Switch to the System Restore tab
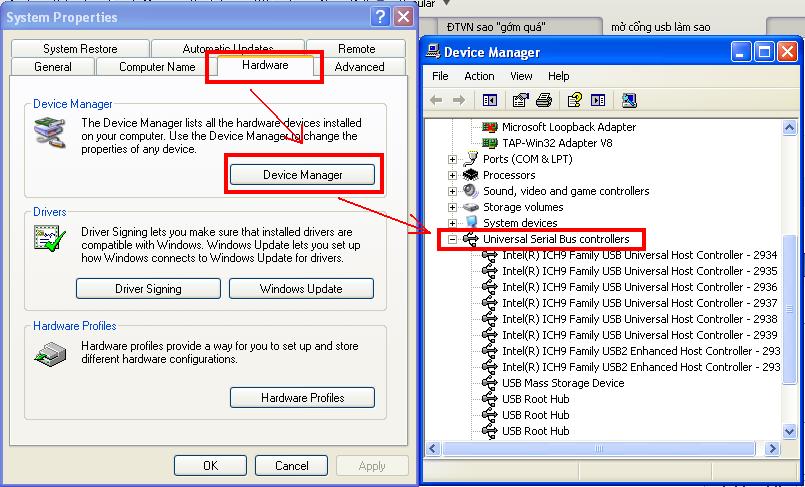 80,49
